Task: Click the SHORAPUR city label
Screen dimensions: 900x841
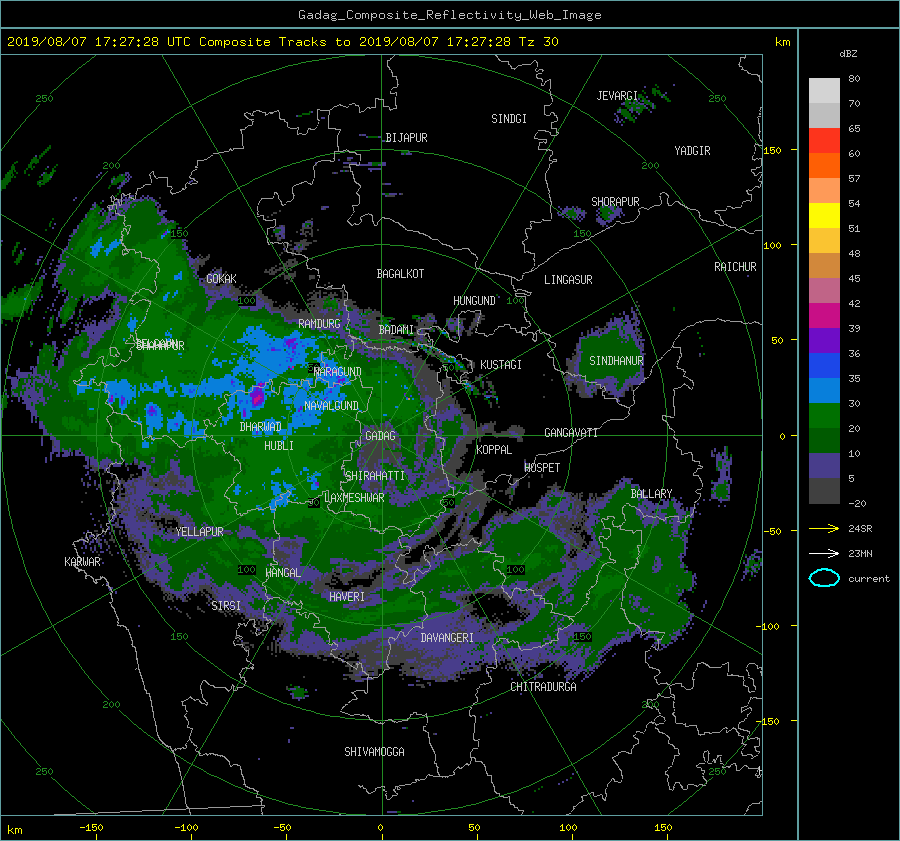Action: click(x=615, y=202)
